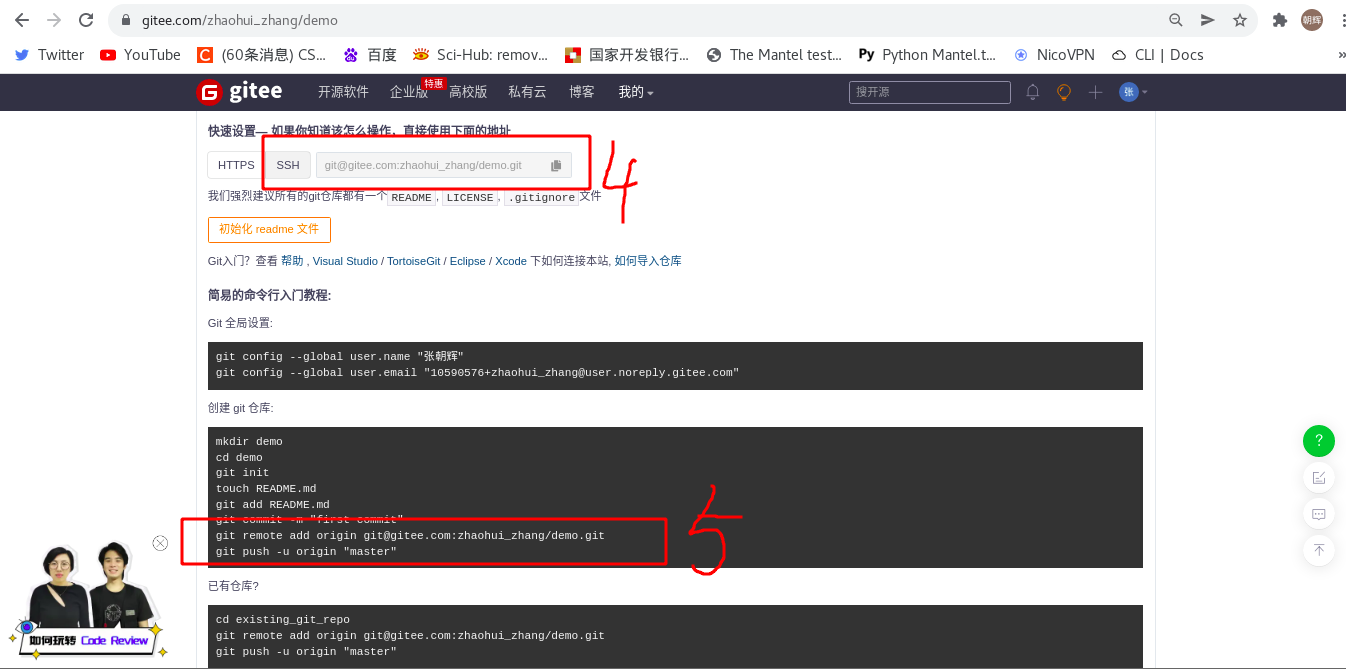
Task: Open the Visual Studio link
Action: (345, 261)
